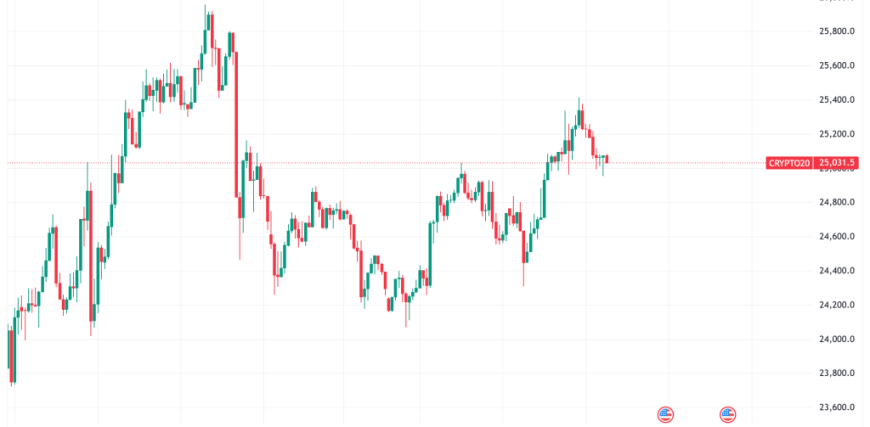Click the 24,400.0 price axis label
The image size is (870, 427).
coord(838,270)
